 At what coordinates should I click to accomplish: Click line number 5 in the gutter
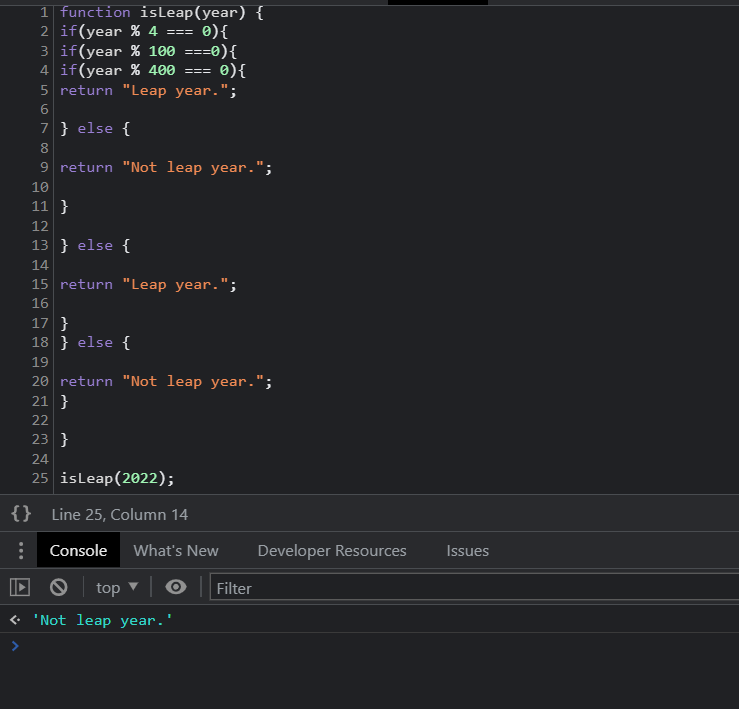[x=44, y=90]
